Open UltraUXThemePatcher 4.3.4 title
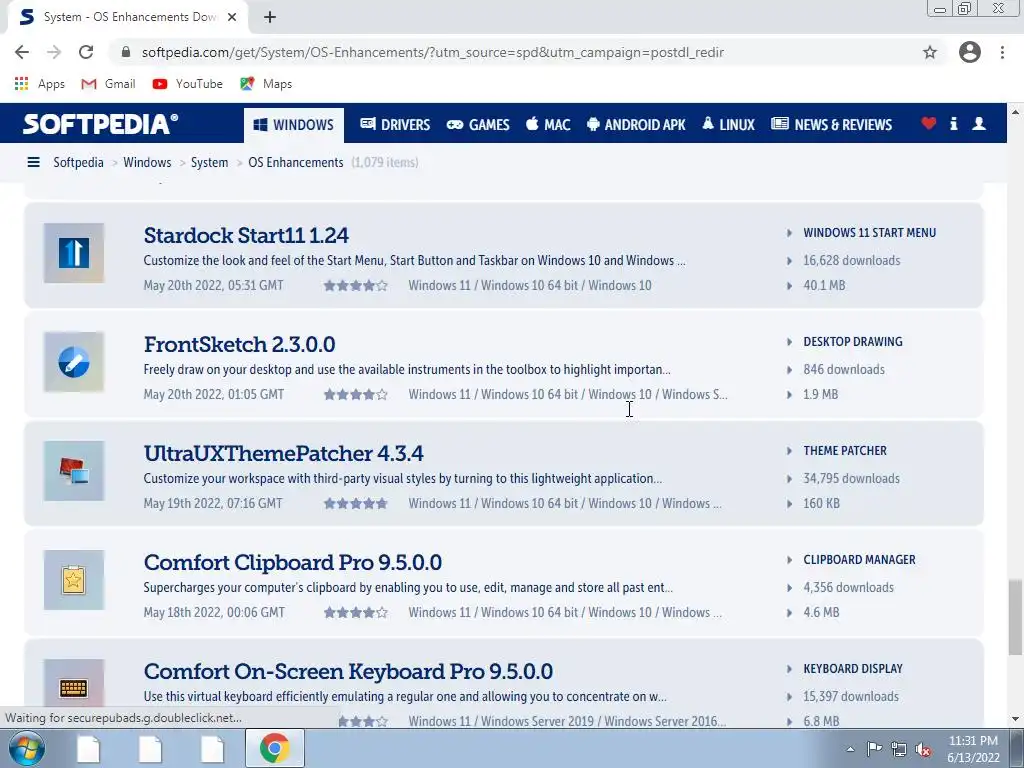The height and width of the screenshot is (768, 1024). coord(283,453)
